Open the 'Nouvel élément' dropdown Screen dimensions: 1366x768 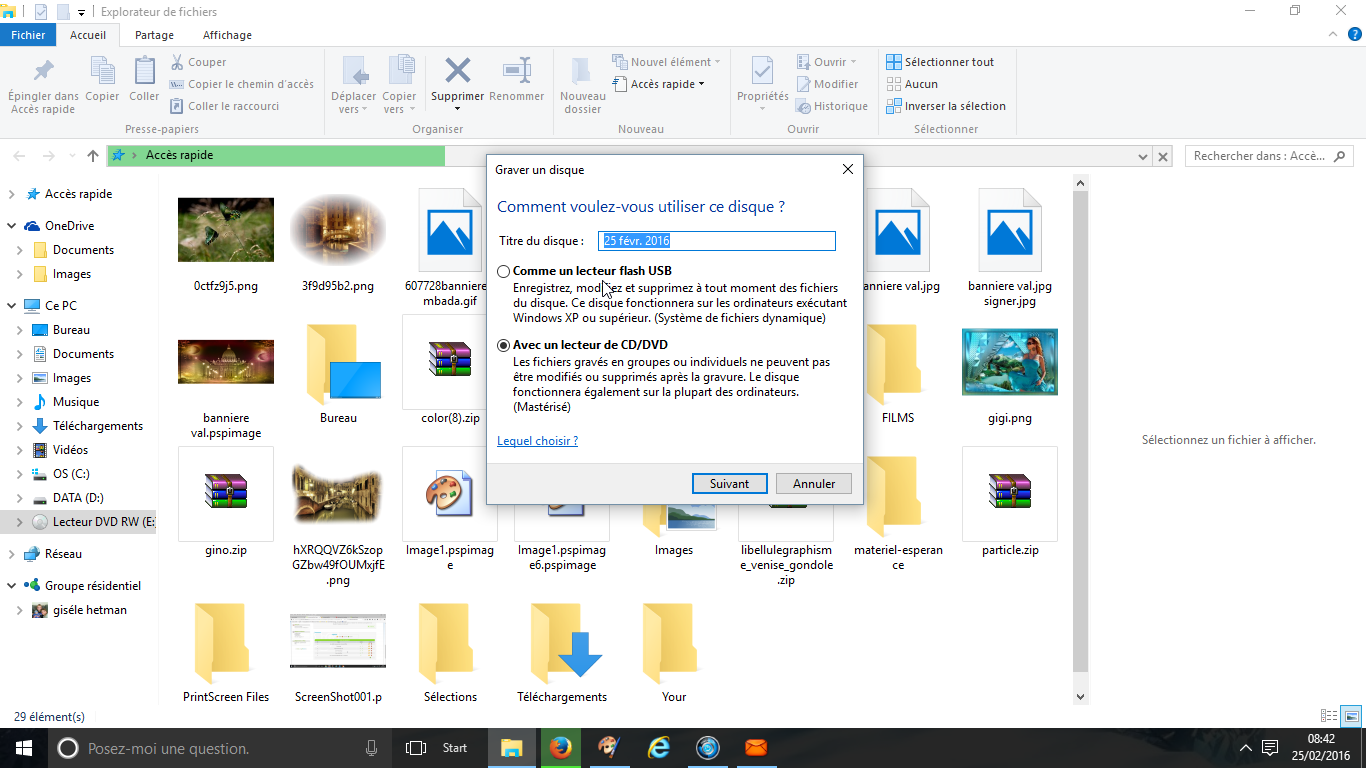(664, 62)
